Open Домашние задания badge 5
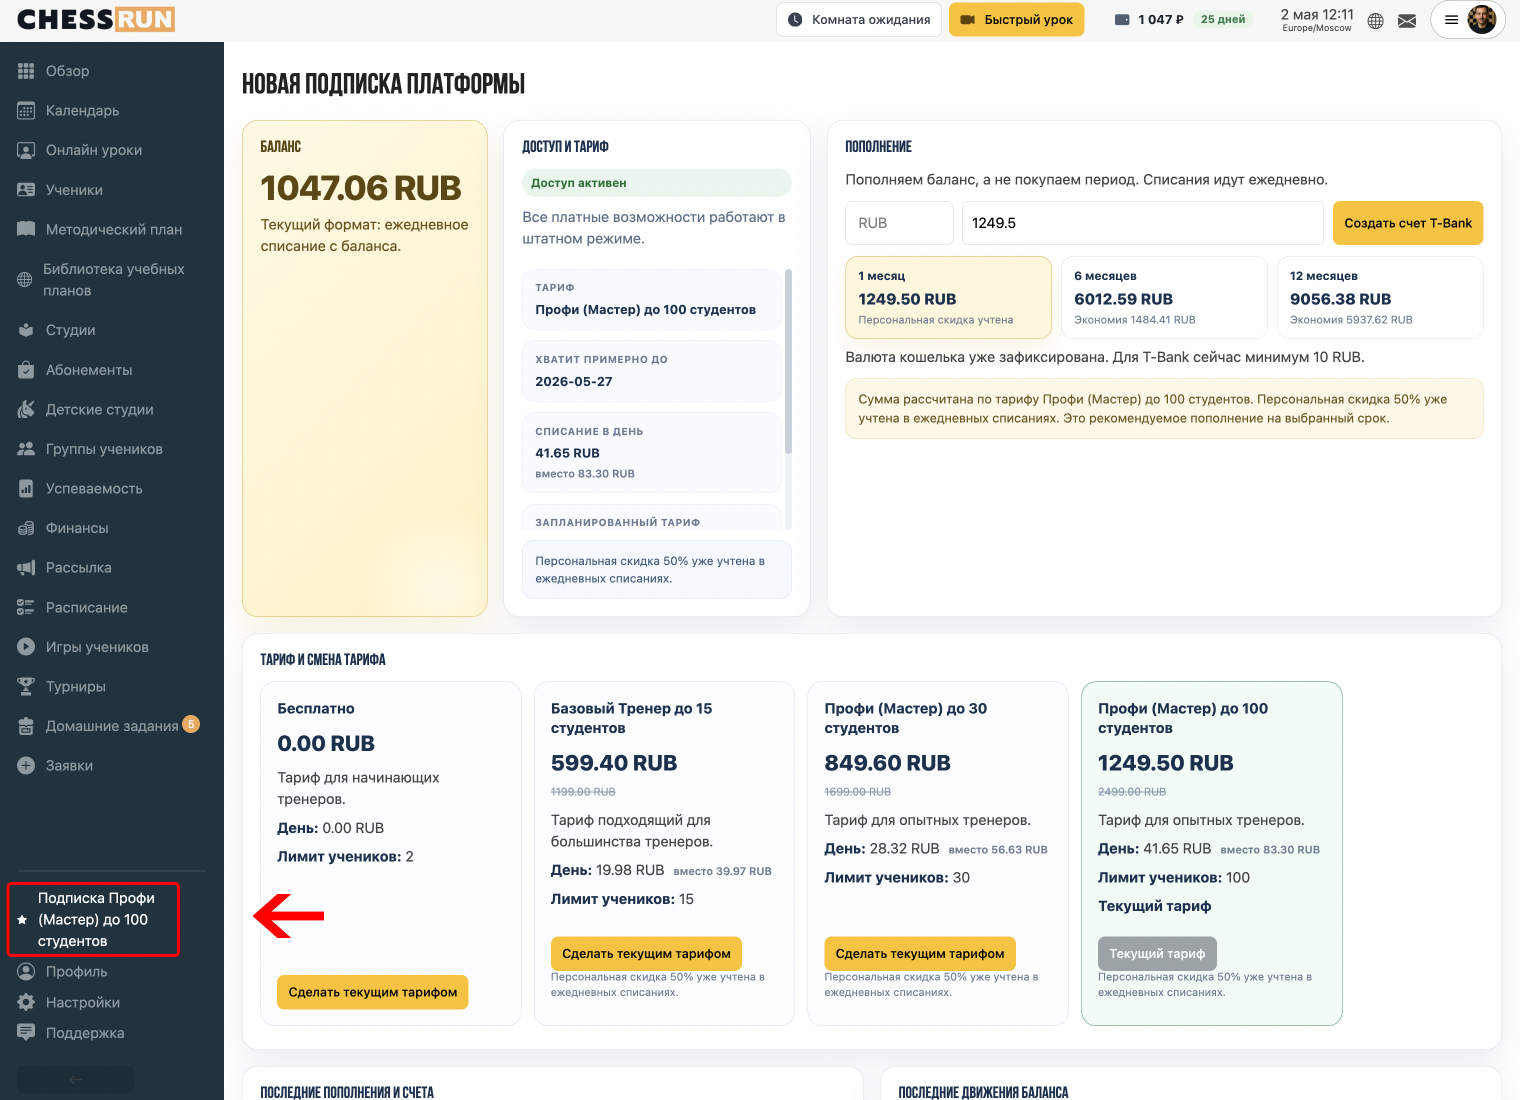 click(191, 724)
